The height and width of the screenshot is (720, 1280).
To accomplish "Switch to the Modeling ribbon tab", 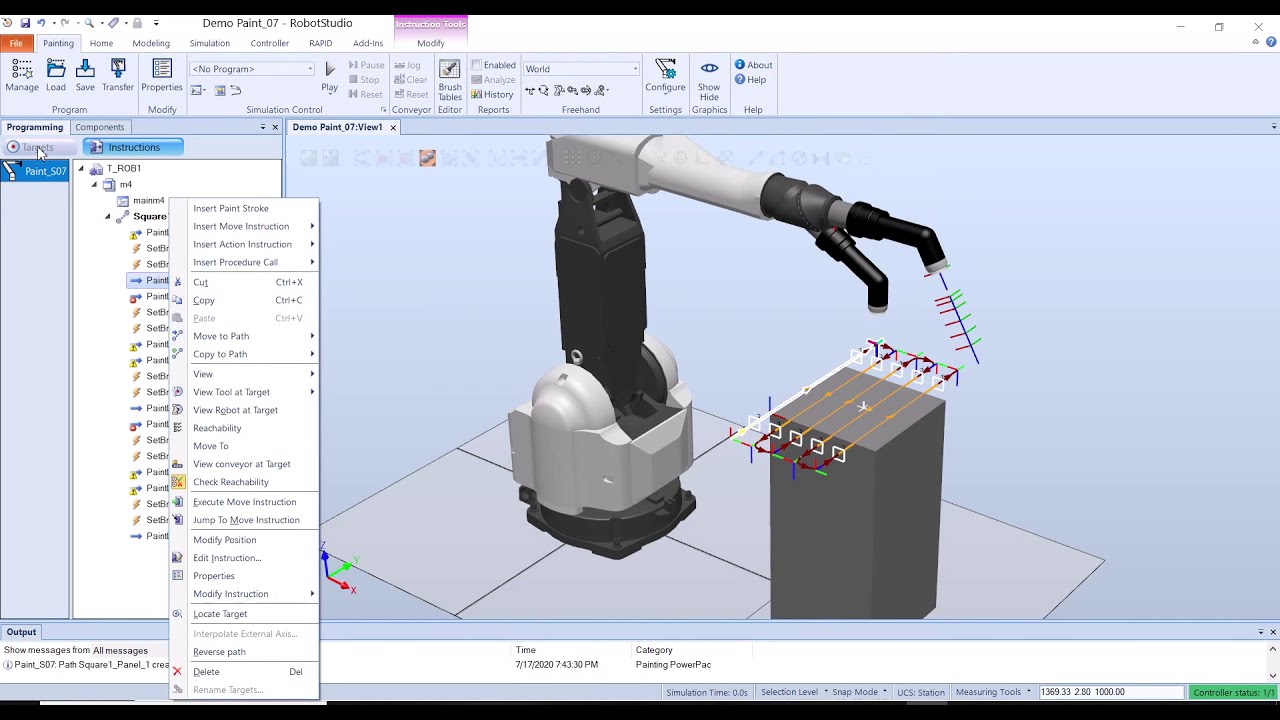I will tap(151, 43).
